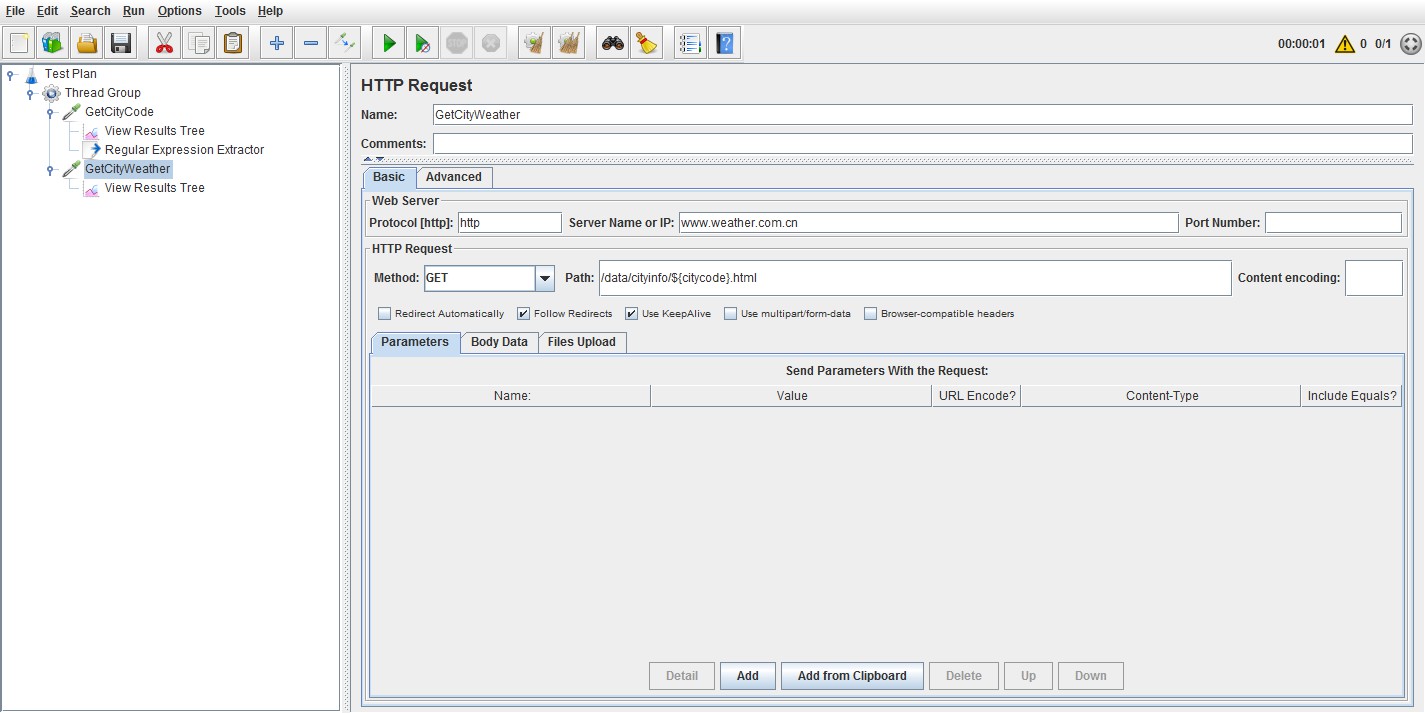This screenshot has height=713, width=1425.
Task: Open the Run menu
Action: click(x=134, y=11)
